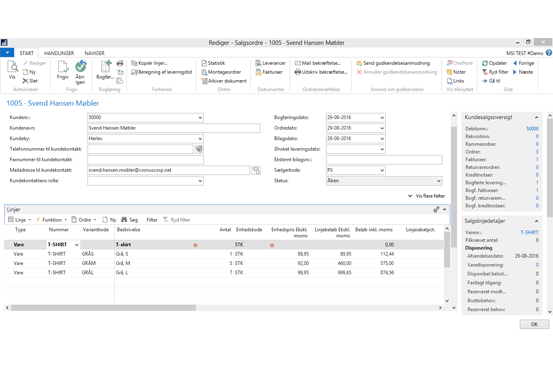Click Ny in Linjer toolbar
Image resolution: width=553 pixels, height=369 pixels.
tap(109, 220)
